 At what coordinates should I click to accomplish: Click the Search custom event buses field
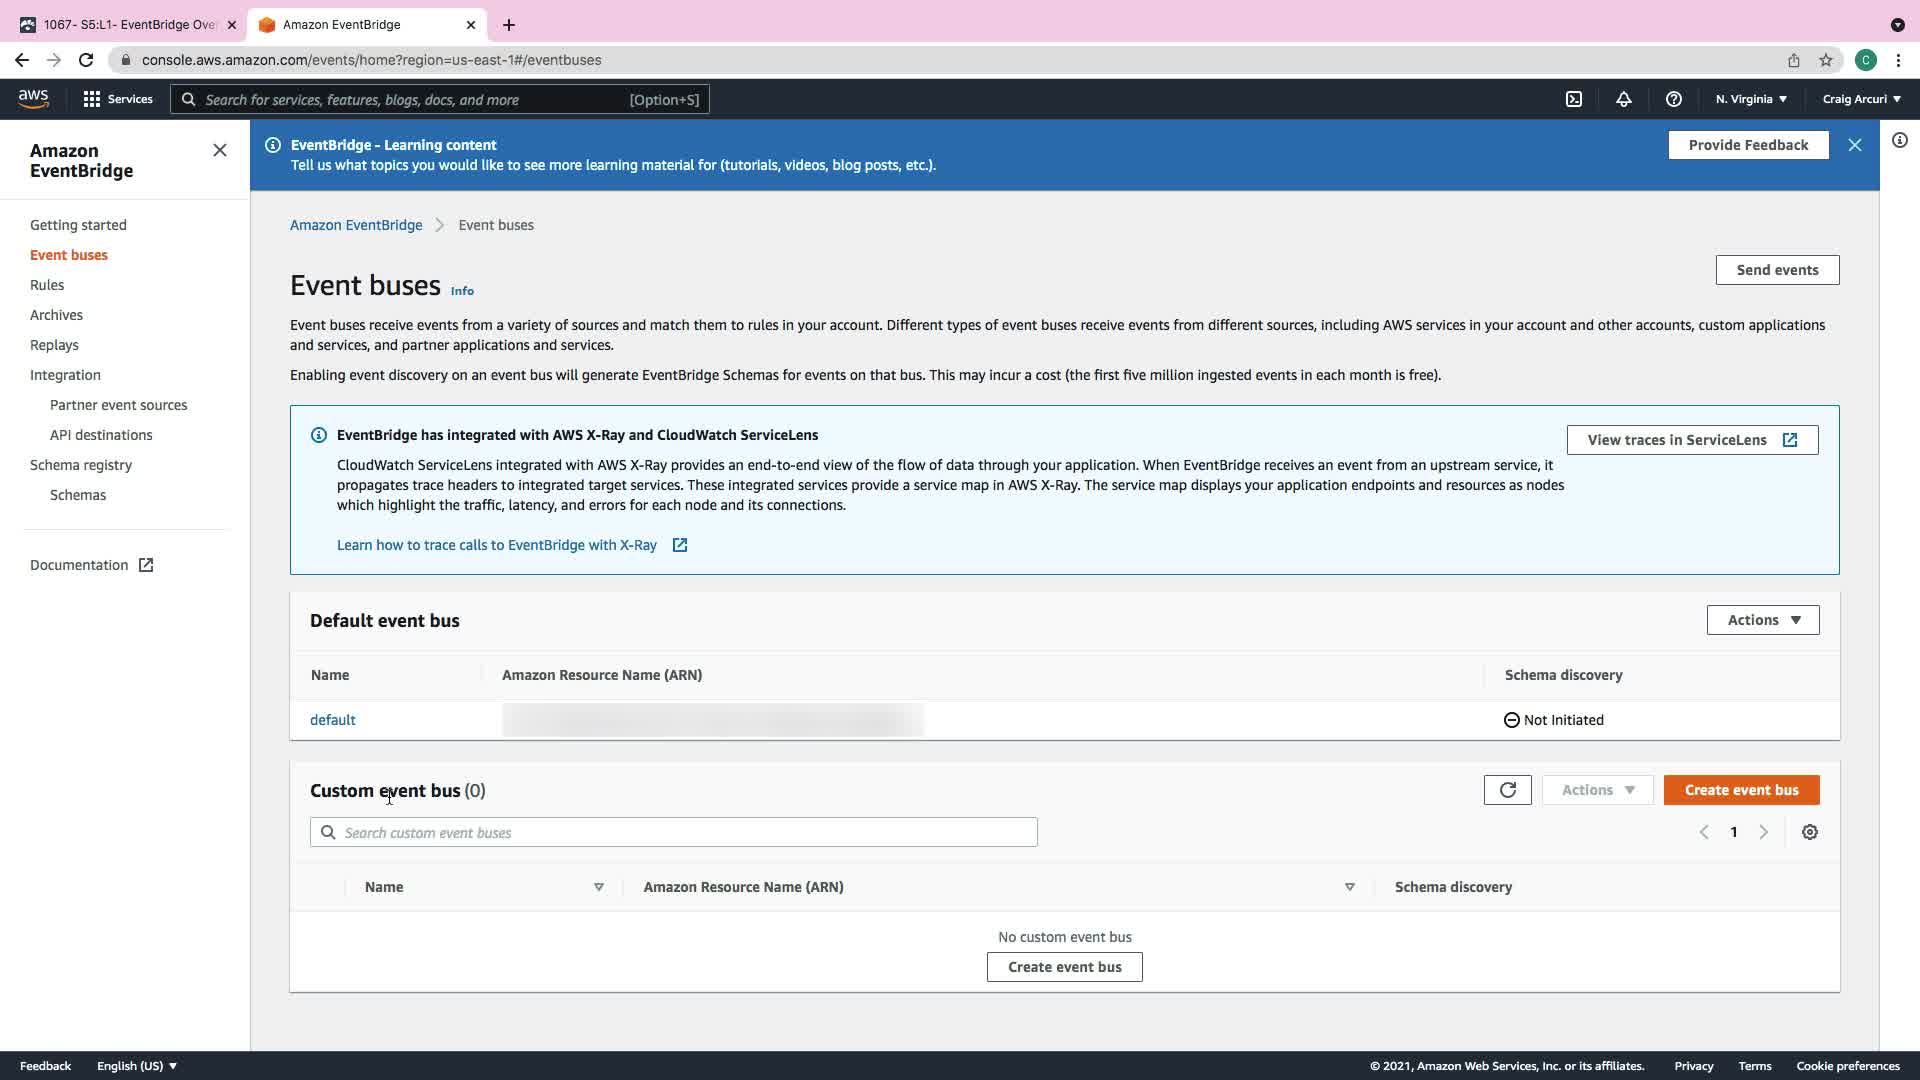pos(674,832)
